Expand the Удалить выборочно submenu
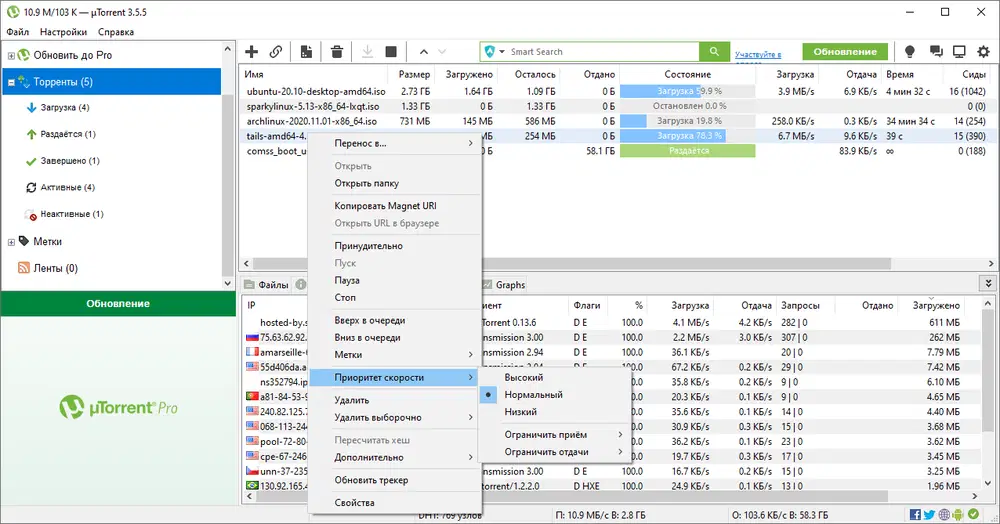 point(395,418)
